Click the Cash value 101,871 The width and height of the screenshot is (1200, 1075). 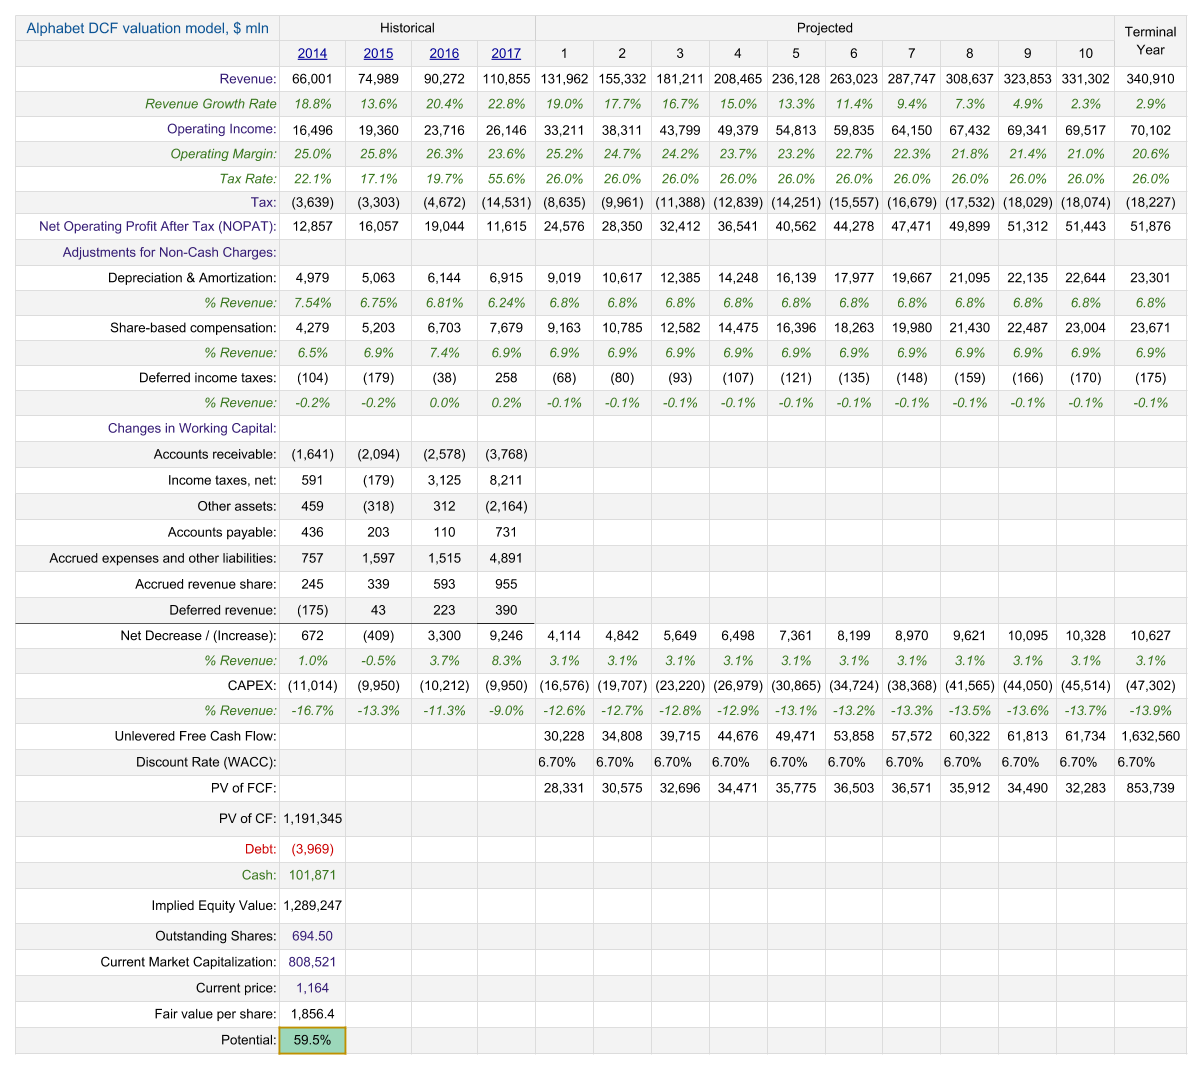point(312,875)
